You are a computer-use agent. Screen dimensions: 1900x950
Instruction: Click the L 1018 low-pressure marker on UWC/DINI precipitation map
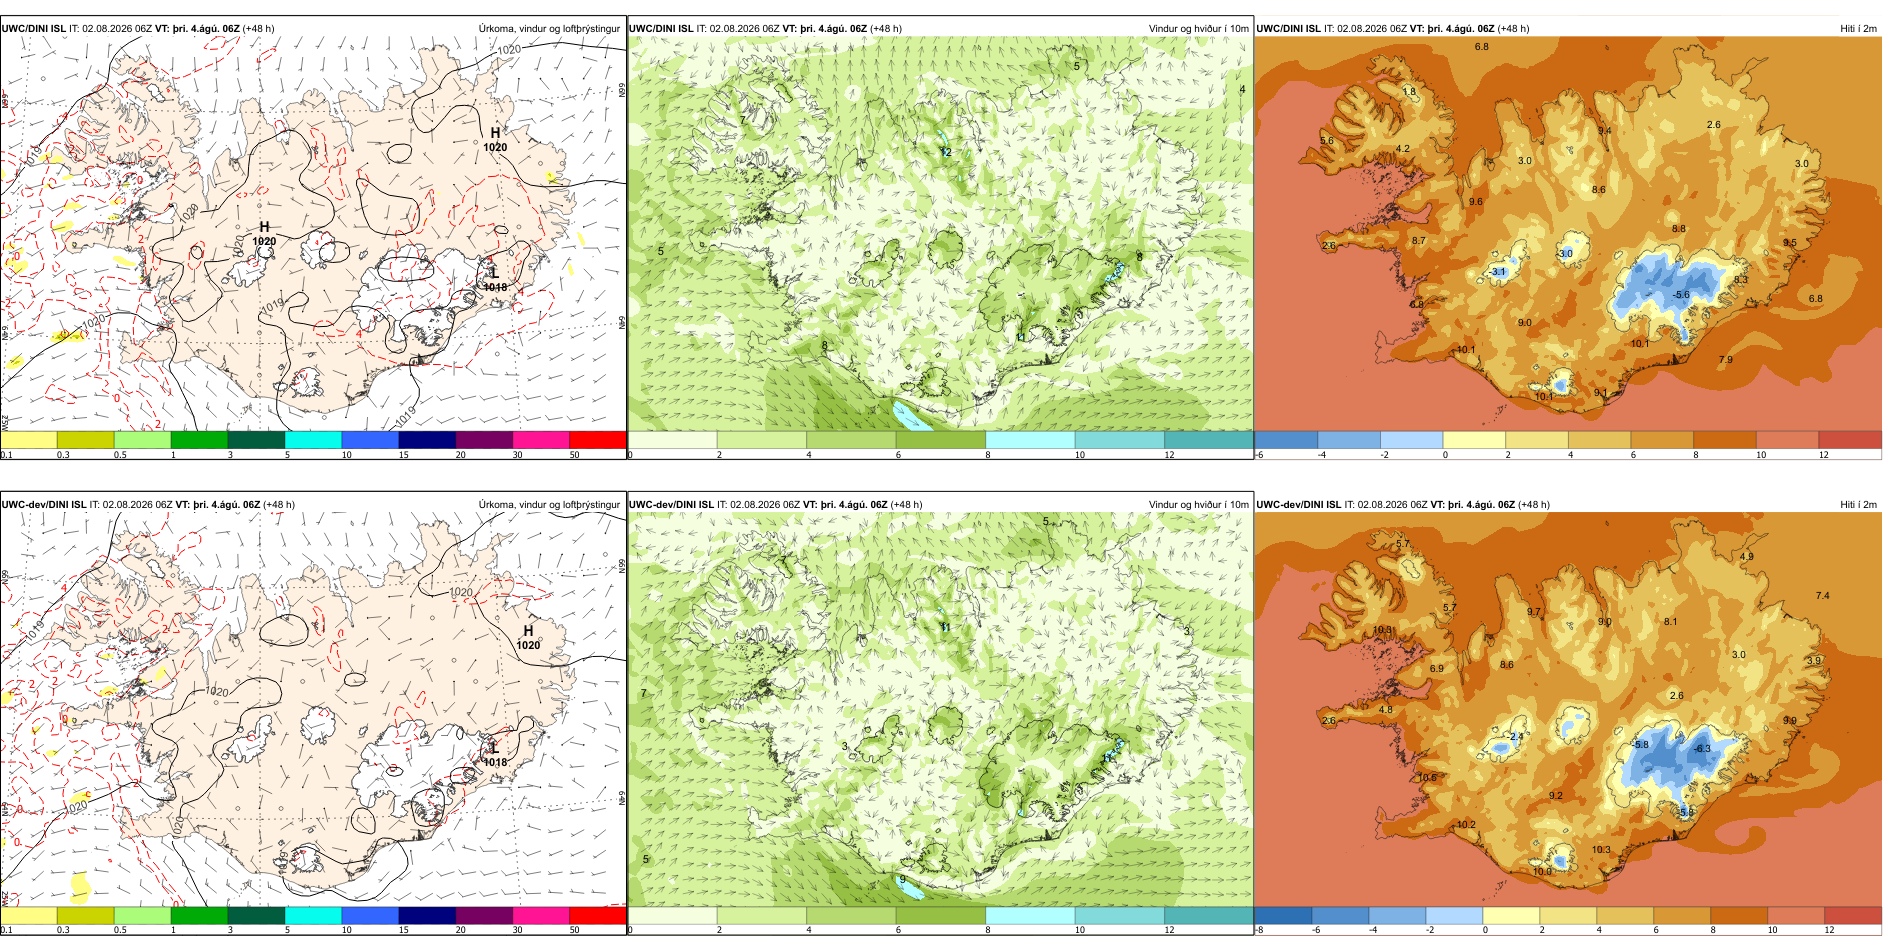[494, 279]
